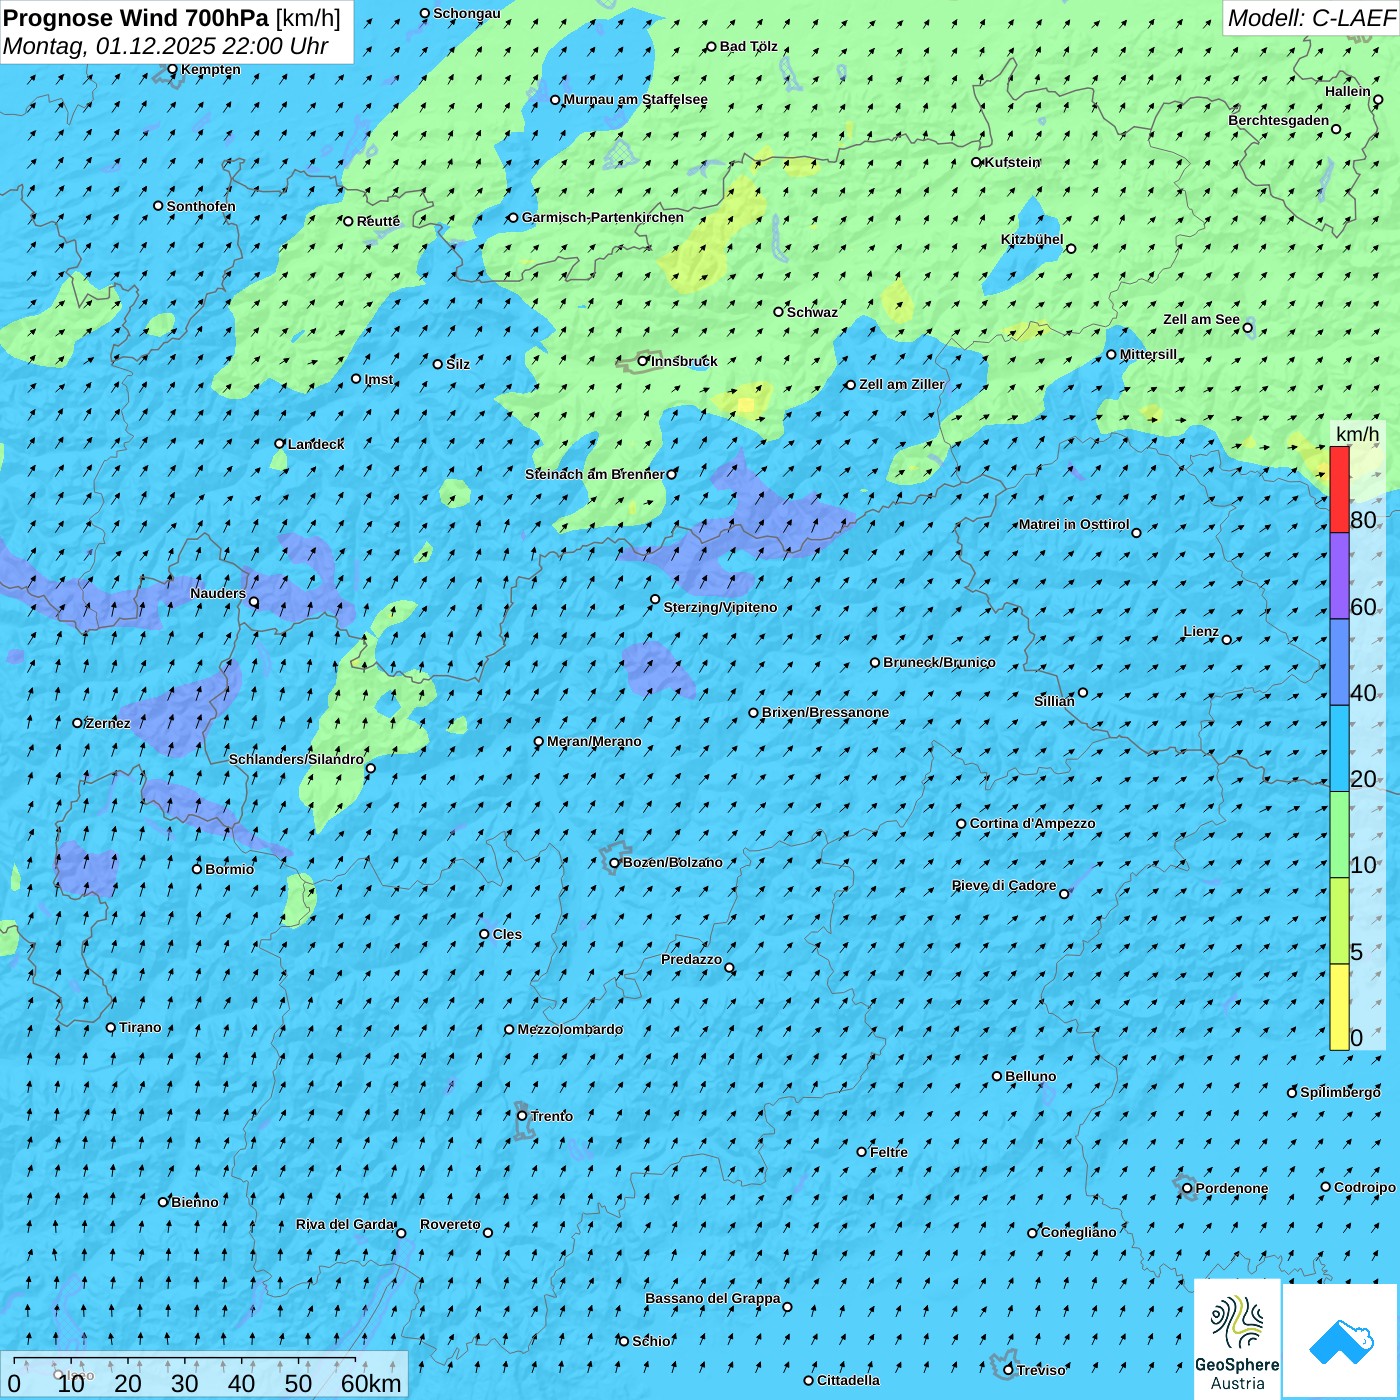Click the 'Prognose Wind 700hPa' title

point(136,18)
